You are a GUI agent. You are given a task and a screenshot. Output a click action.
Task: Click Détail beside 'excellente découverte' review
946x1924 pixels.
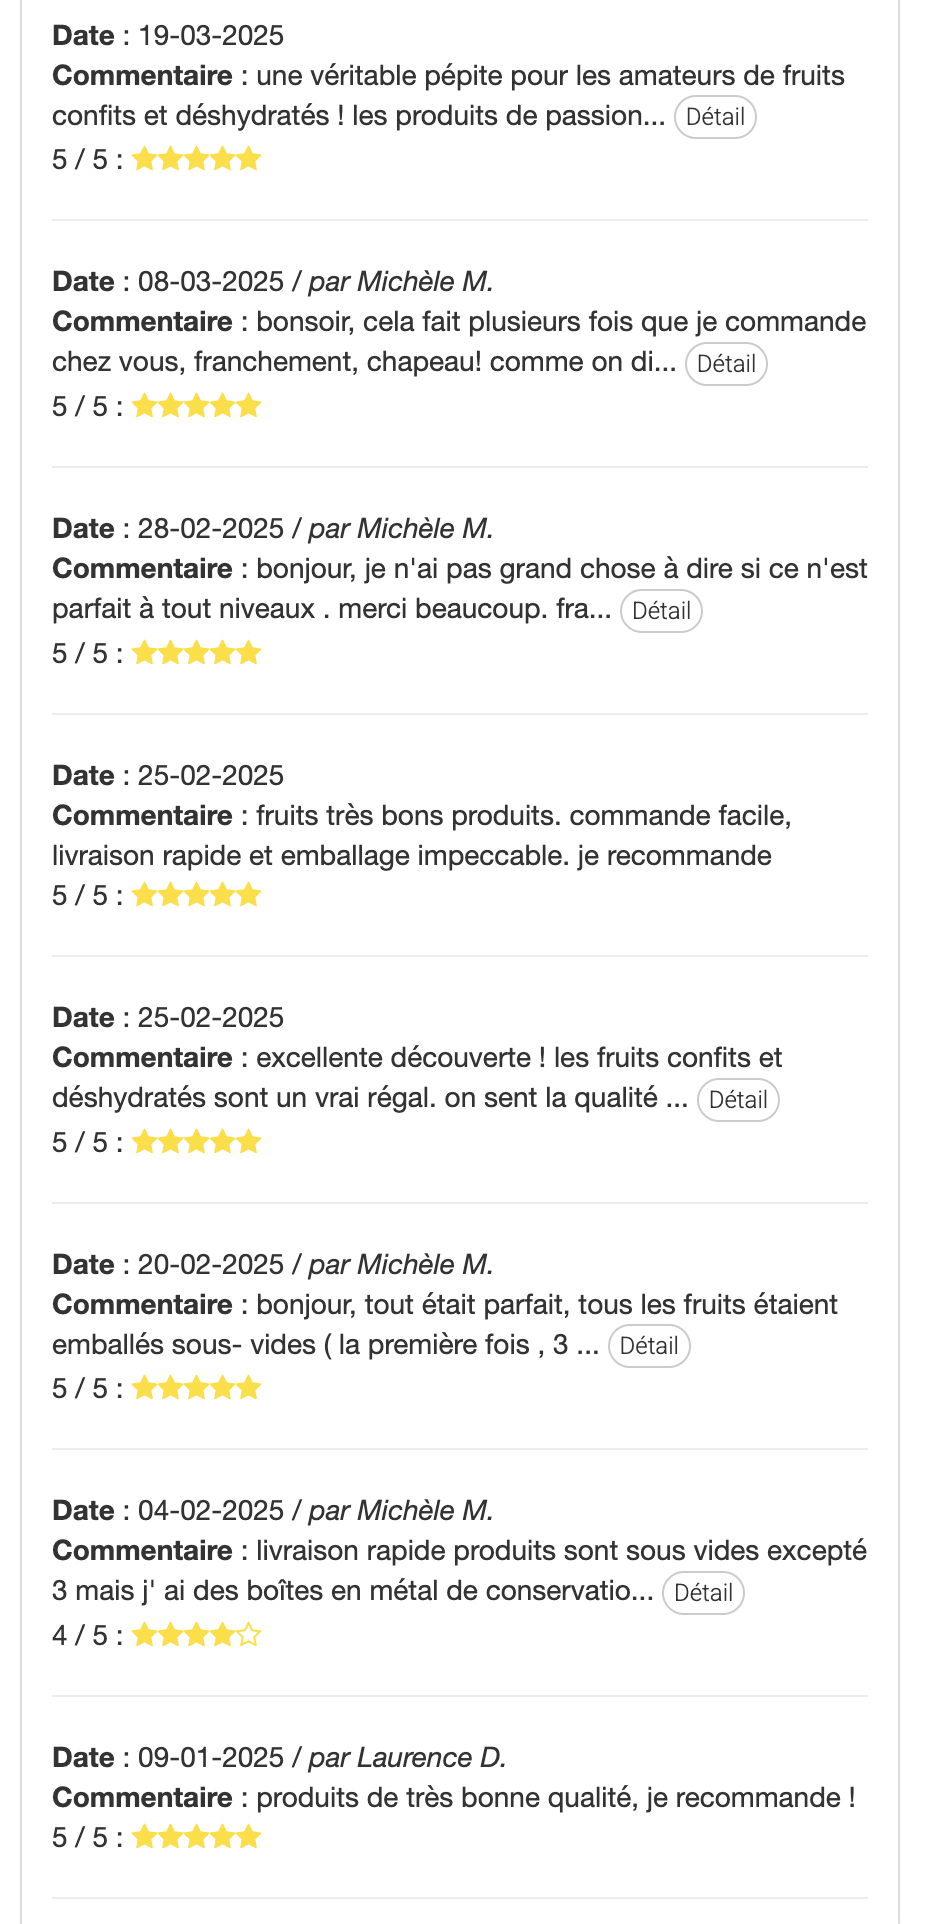[738, 1100]
